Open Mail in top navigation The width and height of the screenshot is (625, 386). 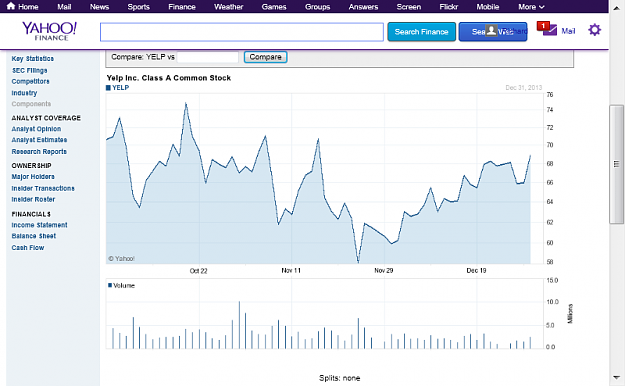click(64, 7)
